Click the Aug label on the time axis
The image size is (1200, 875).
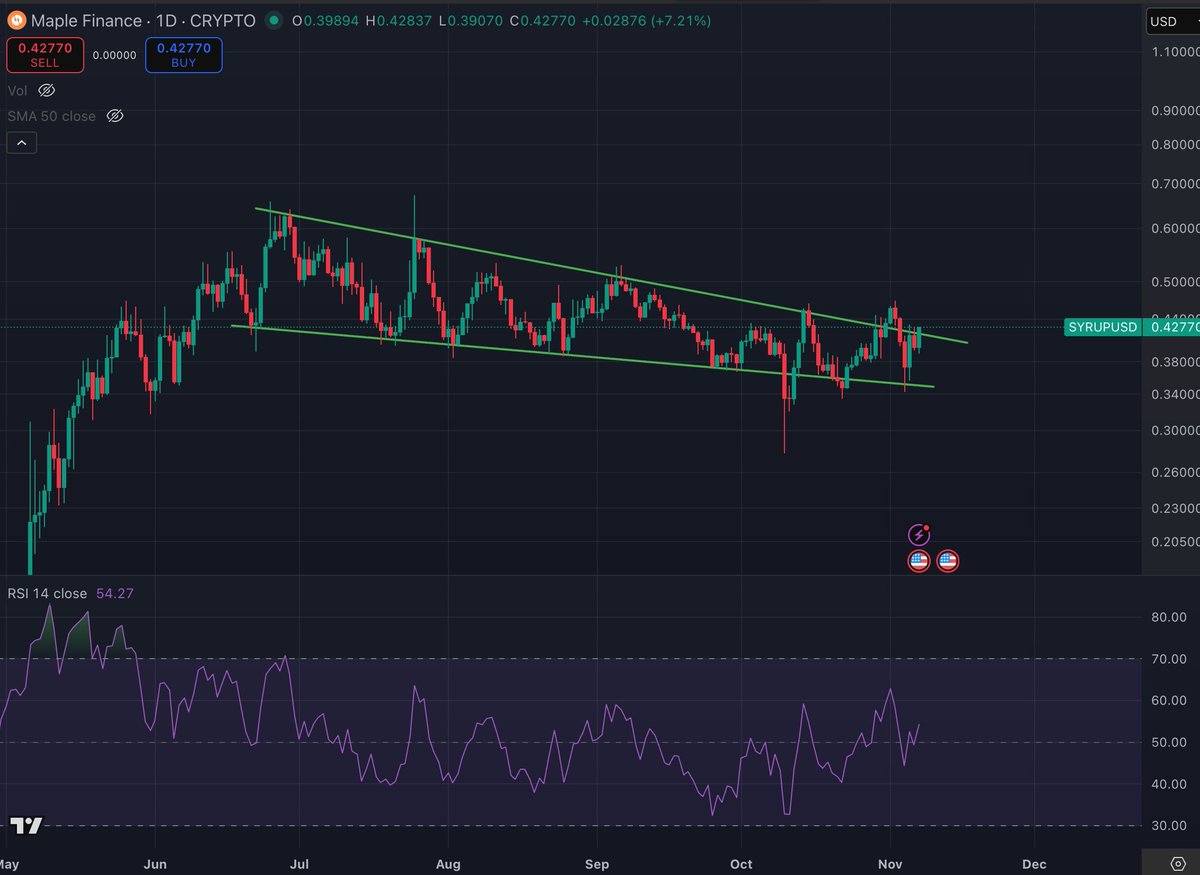coord(449,863)
